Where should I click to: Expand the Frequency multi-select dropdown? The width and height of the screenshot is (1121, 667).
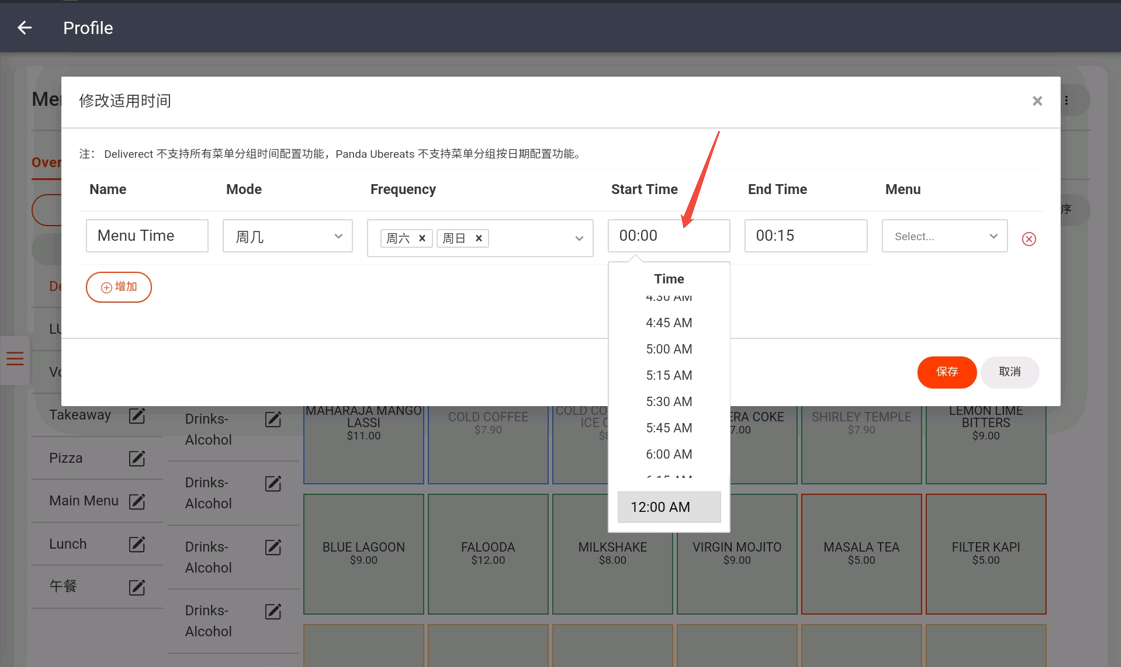coord(578,238)
